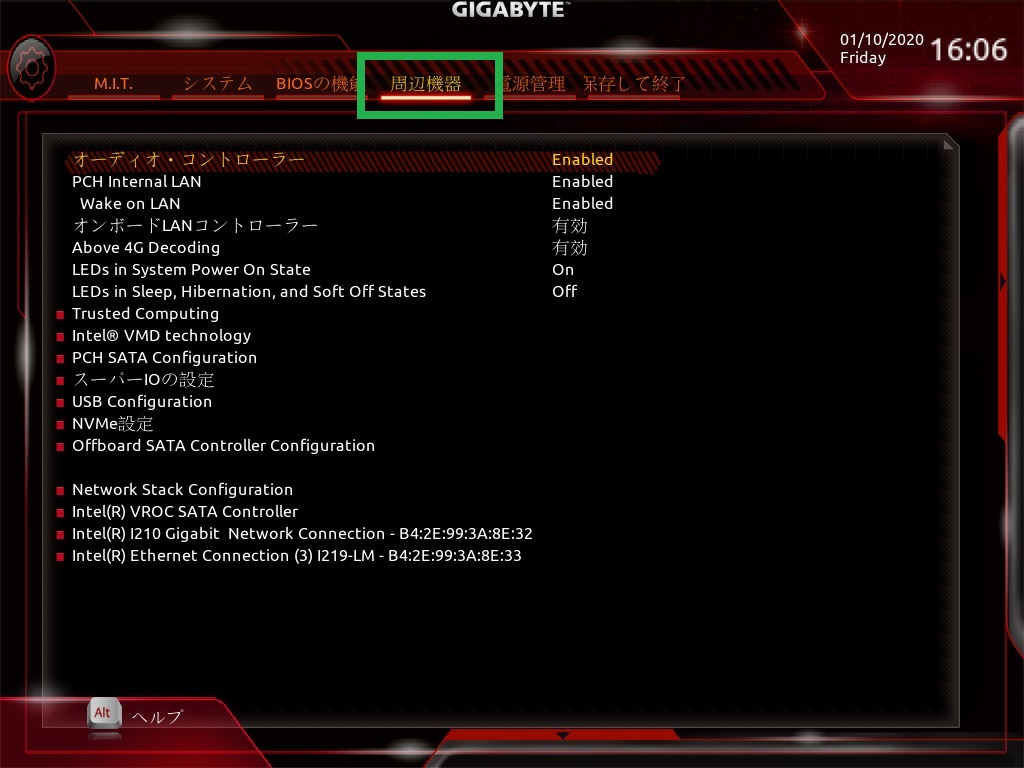Click the gear settings icon

(31, 68)
